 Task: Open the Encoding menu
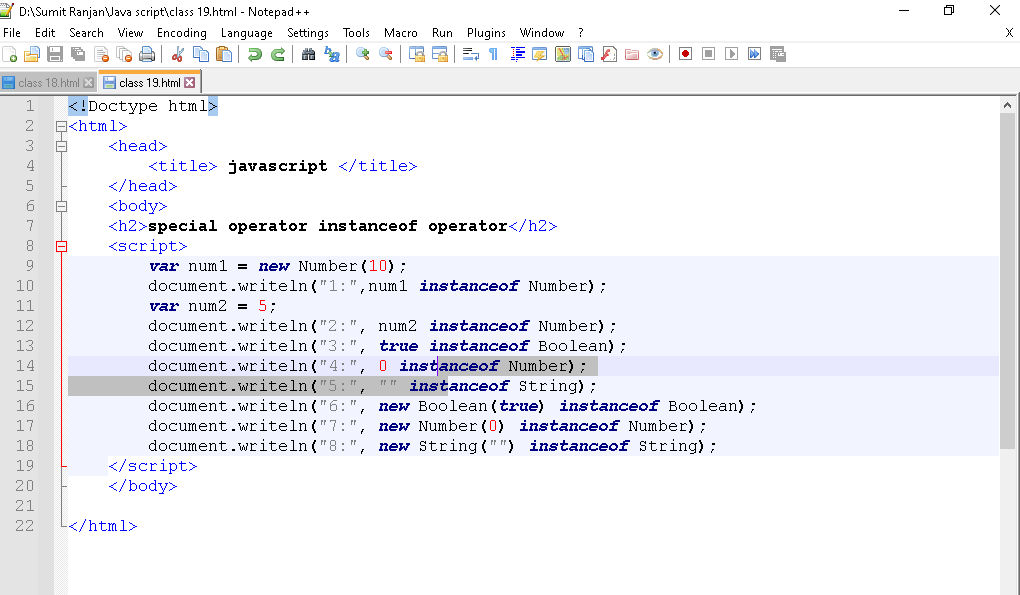coord(181,33)
